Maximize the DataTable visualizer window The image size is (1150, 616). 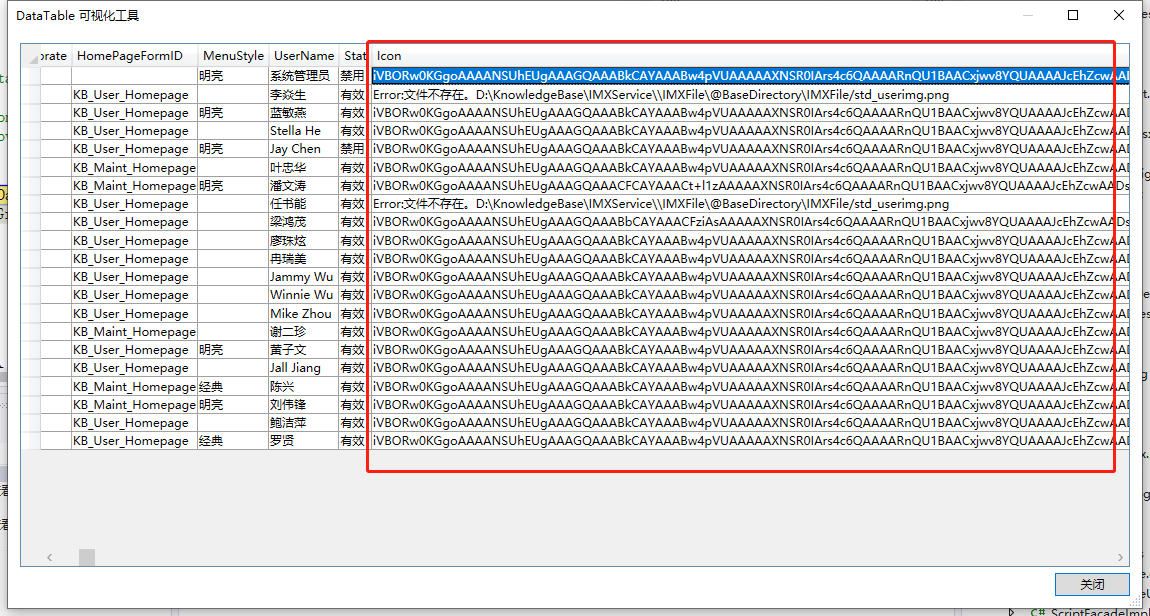(1073, 15)
